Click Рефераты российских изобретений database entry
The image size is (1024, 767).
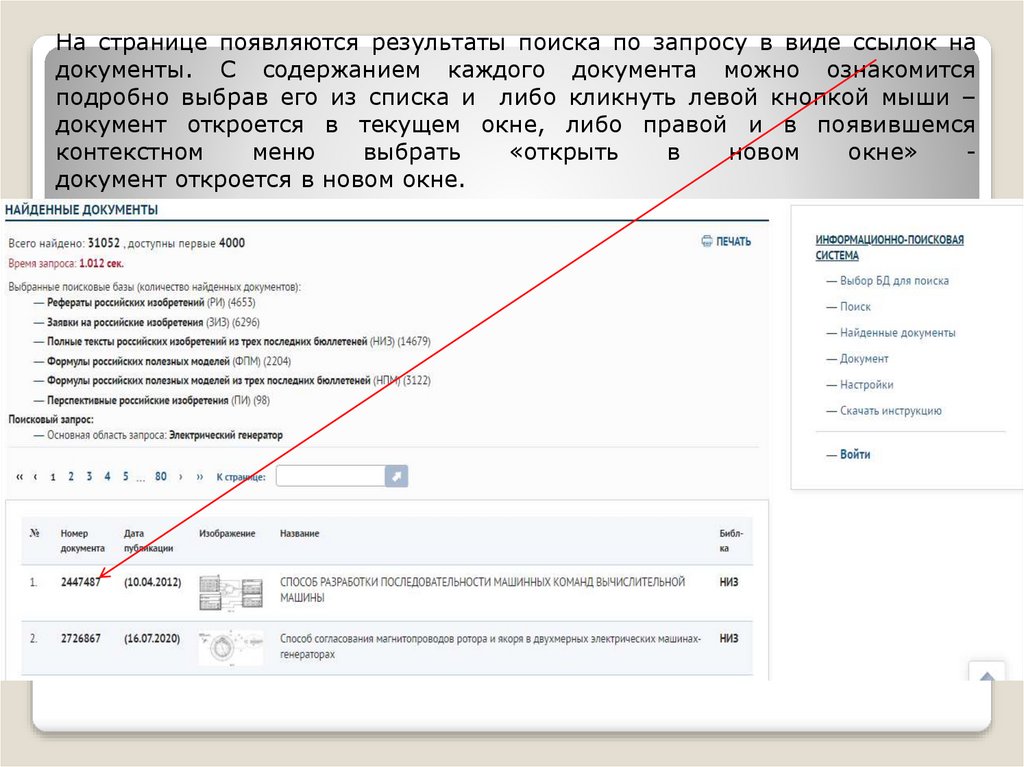point(150,302)
